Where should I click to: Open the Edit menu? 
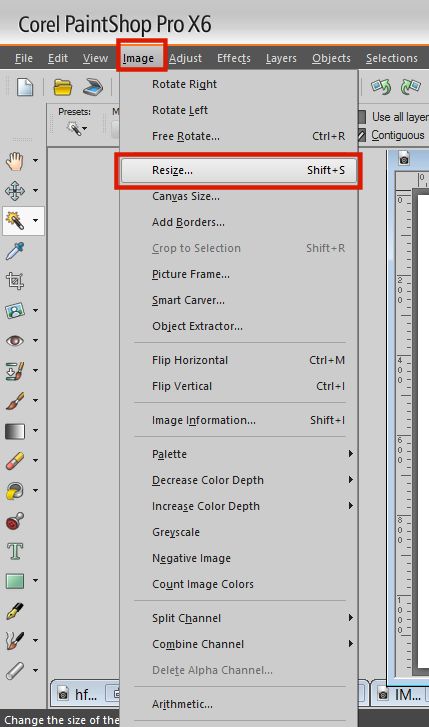pyautogui.click(x=58, y=58)
